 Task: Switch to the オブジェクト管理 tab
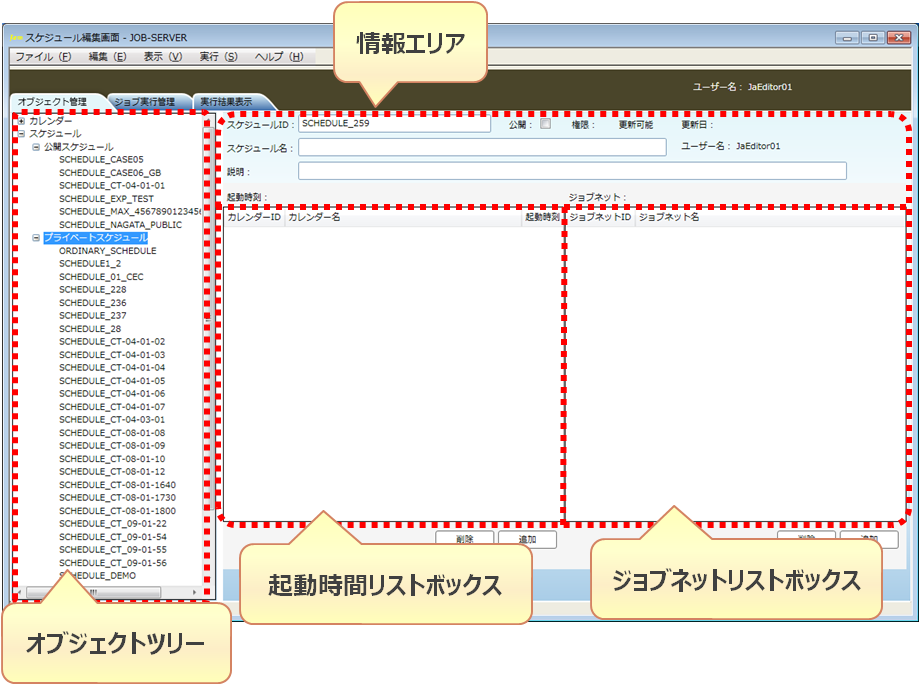pyautogui.click(x=52, y=102)
